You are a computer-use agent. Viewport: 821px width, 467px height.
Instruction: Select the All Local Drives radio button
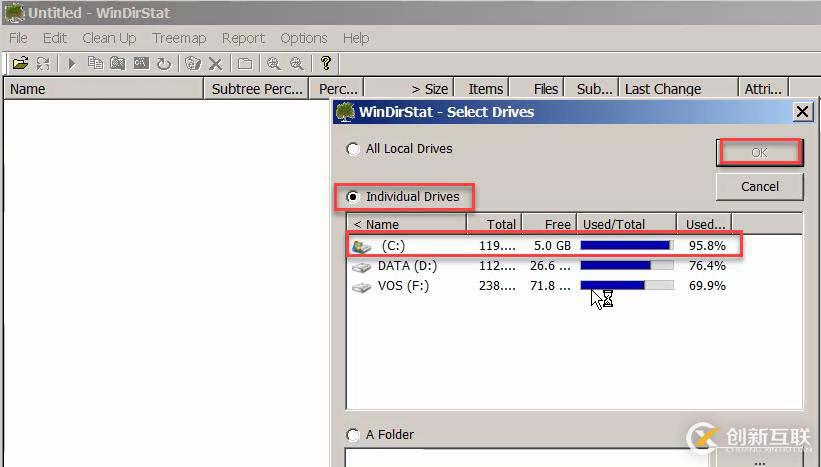(x=353, y=149)
